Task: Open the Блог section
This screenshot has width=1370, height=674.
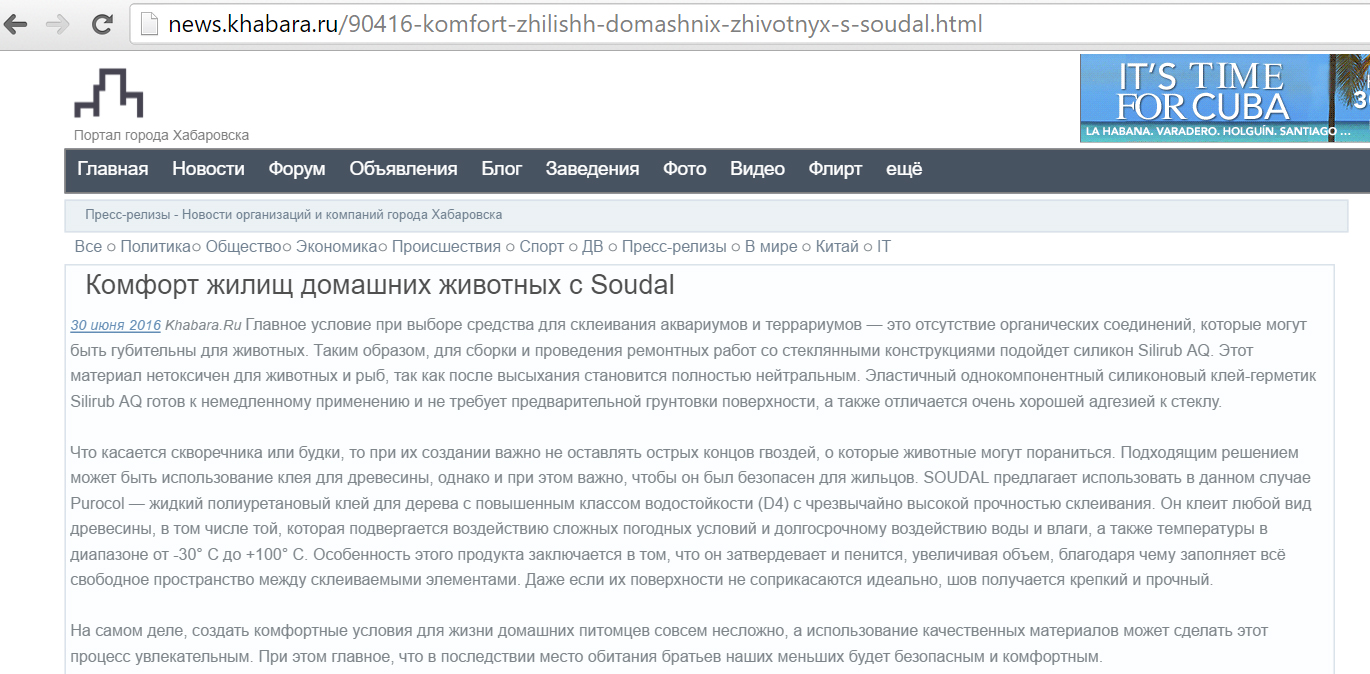Action: coord(502,169)
